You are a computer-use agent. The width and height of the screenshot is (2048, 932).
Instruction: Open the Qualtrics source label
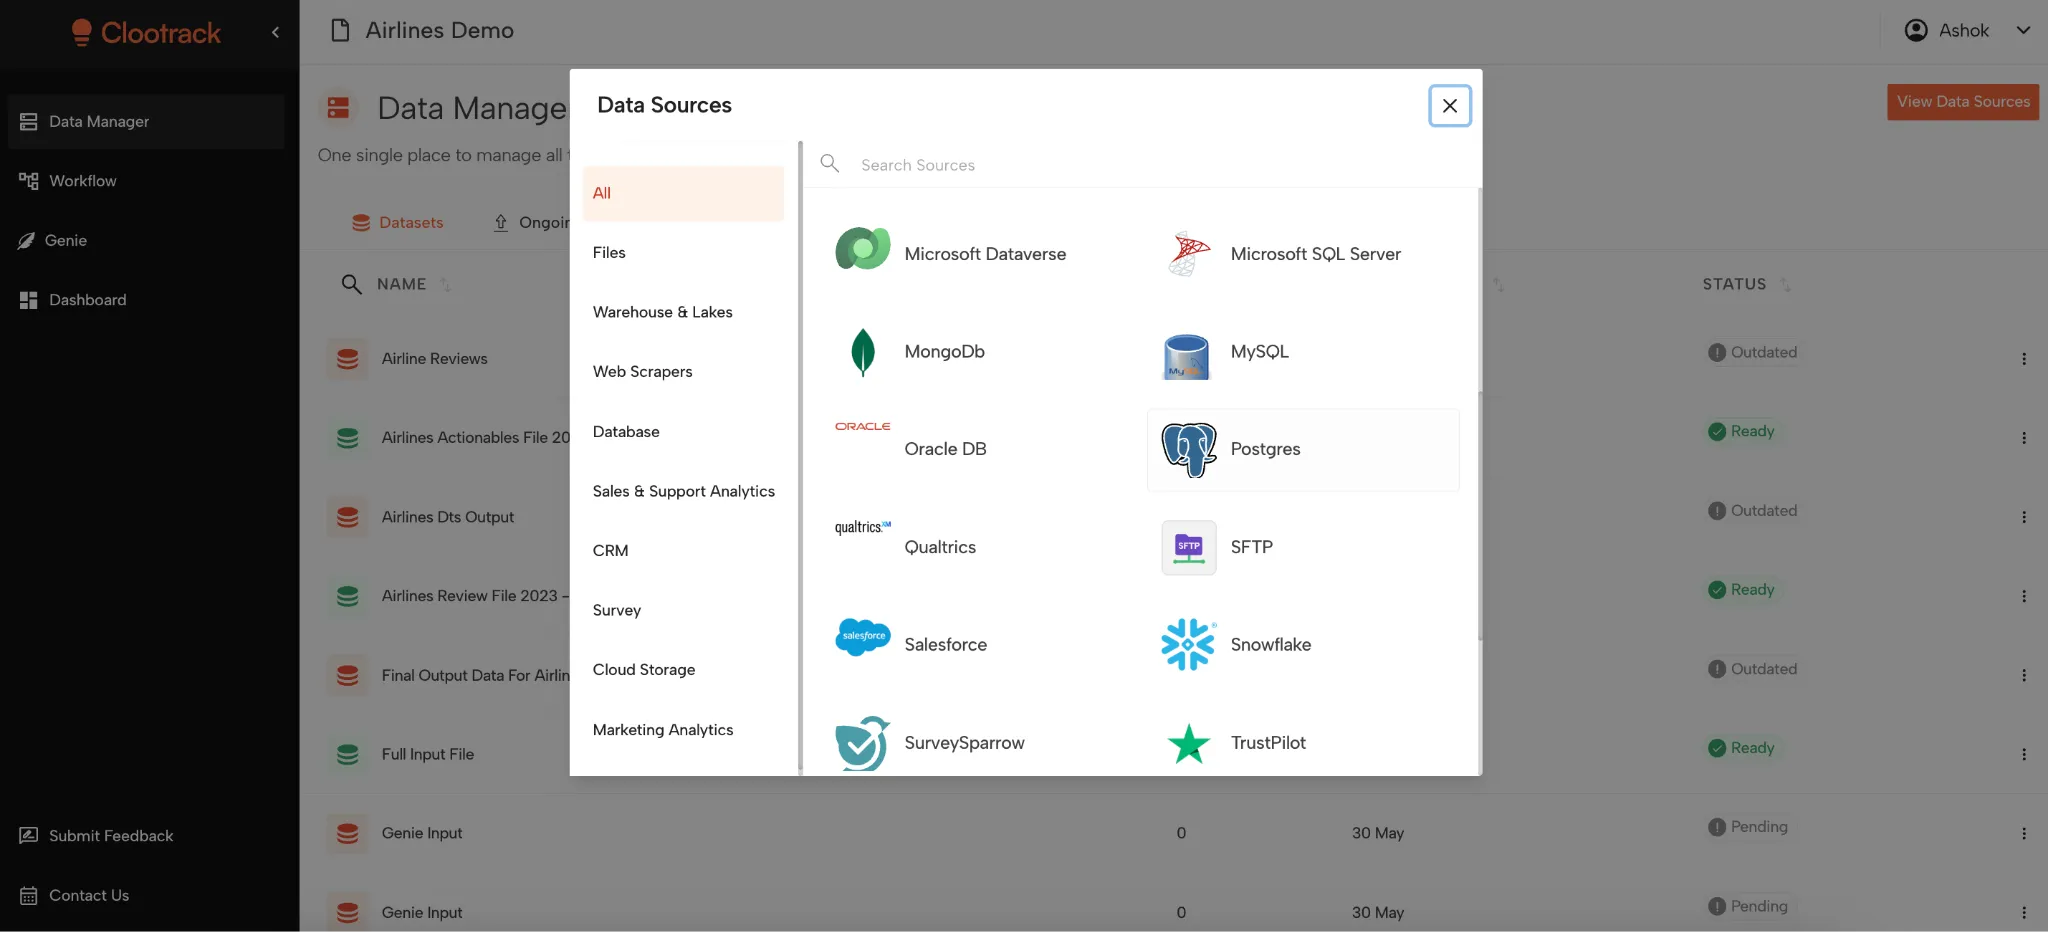(940, 547)
